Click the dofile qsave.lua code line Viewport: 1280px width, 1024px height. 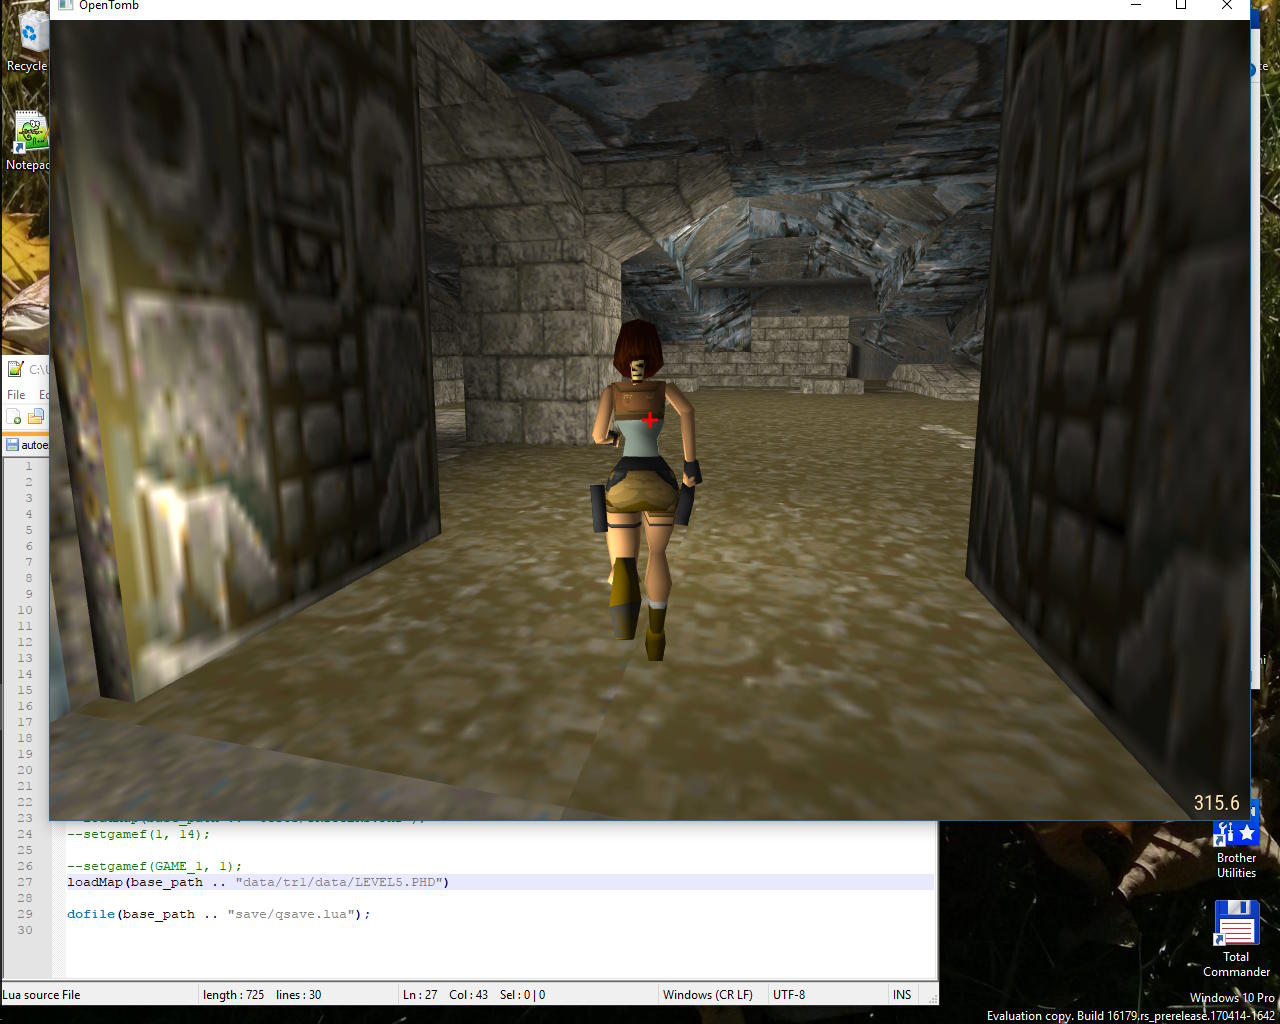click(218, 914)
